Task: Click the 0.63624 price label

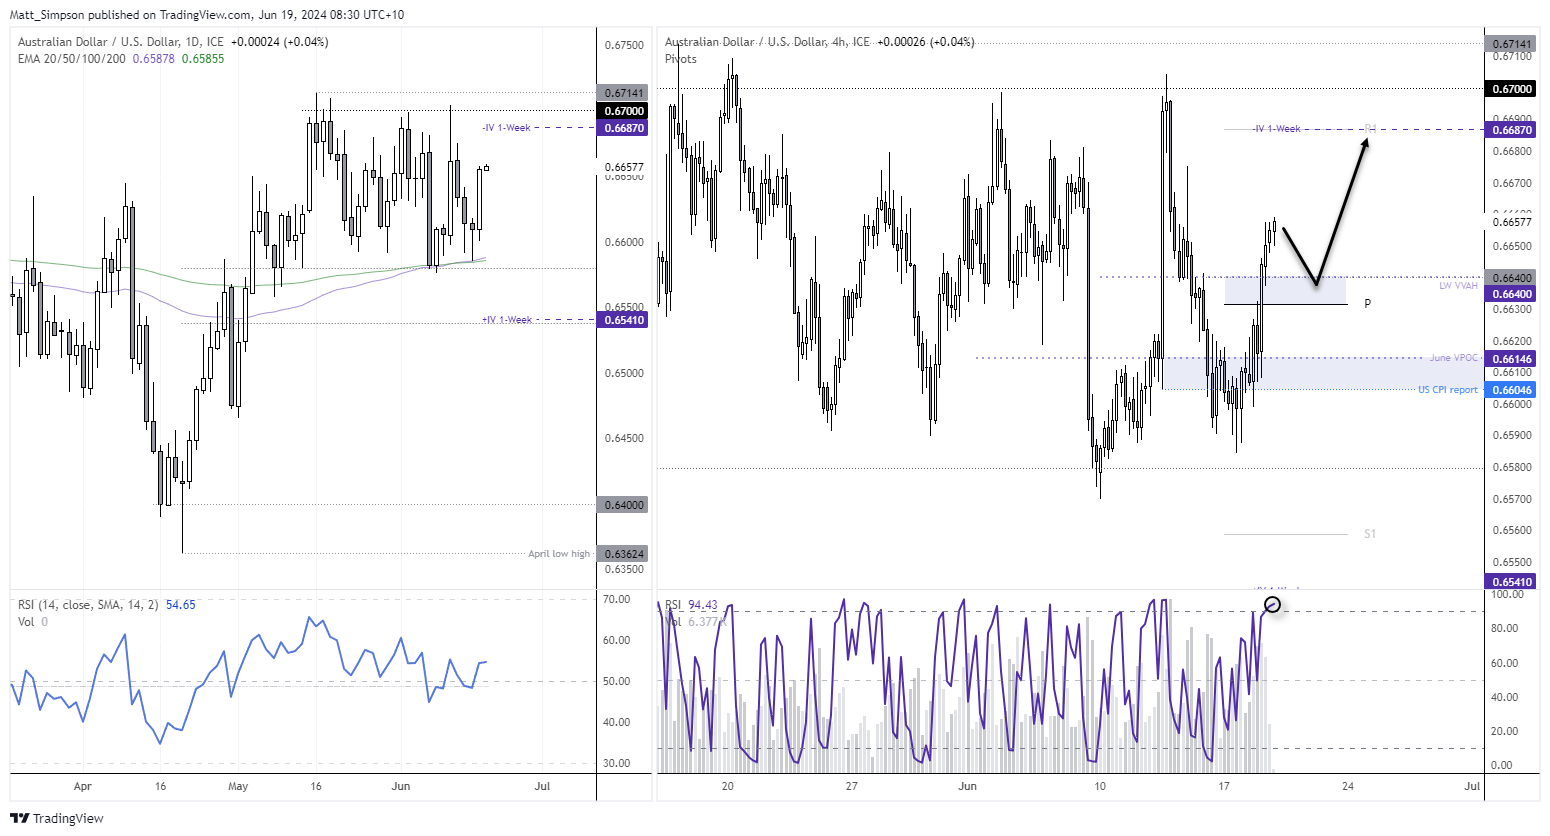Action: (622, 554)
